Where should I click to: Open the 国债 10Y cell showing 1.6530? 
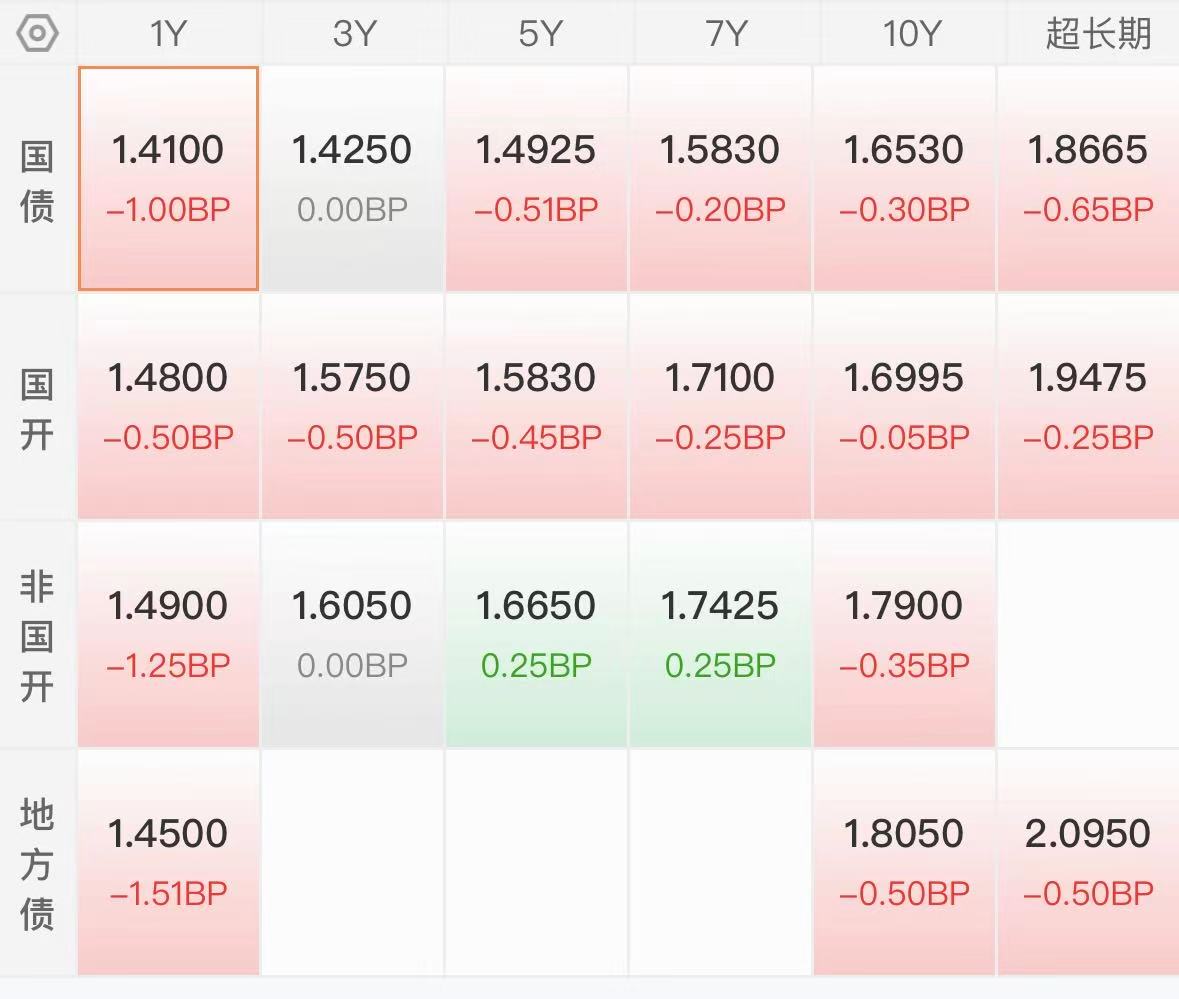click(x=904, y=178)
